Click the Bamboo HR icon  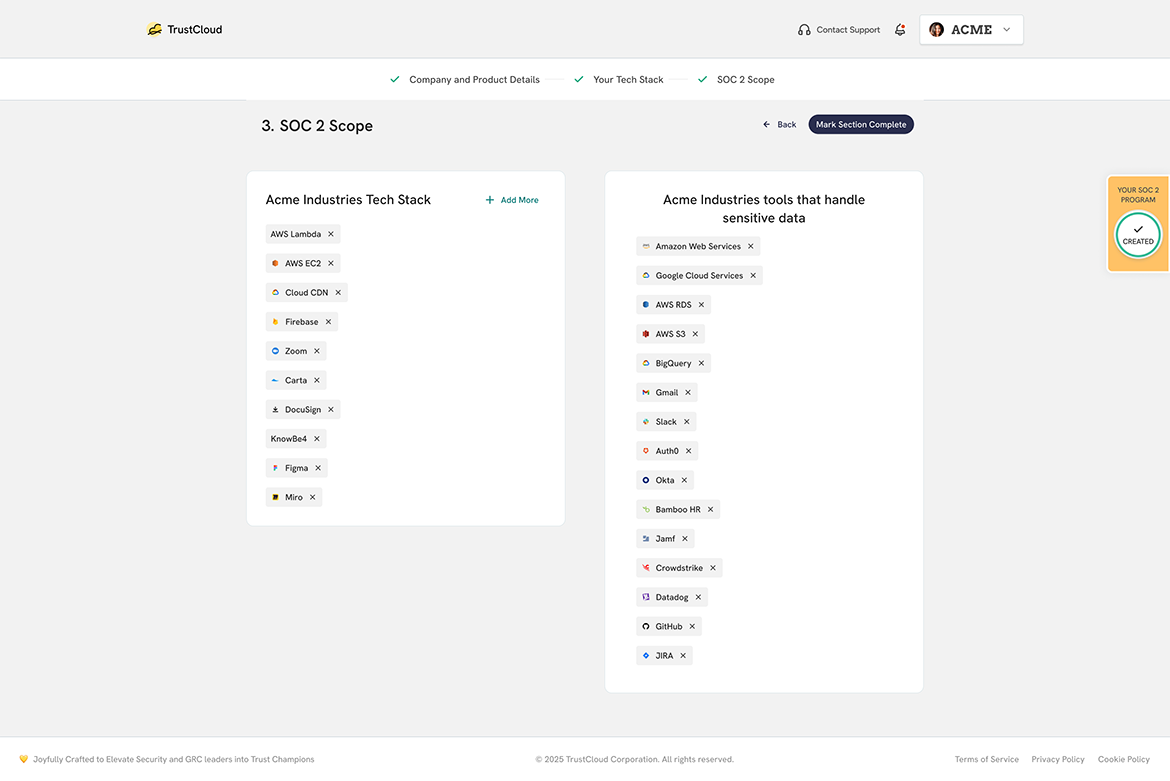(x=646, y=509)
